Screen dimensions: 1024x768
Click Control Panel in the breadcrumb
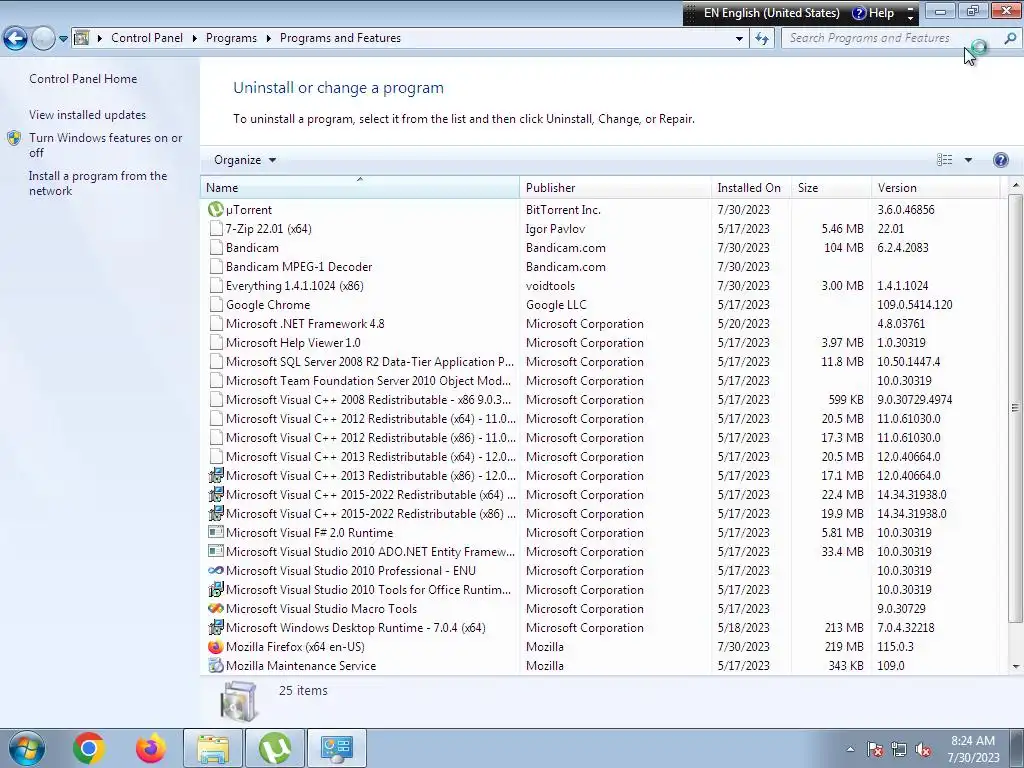click(x=147, y=38)
